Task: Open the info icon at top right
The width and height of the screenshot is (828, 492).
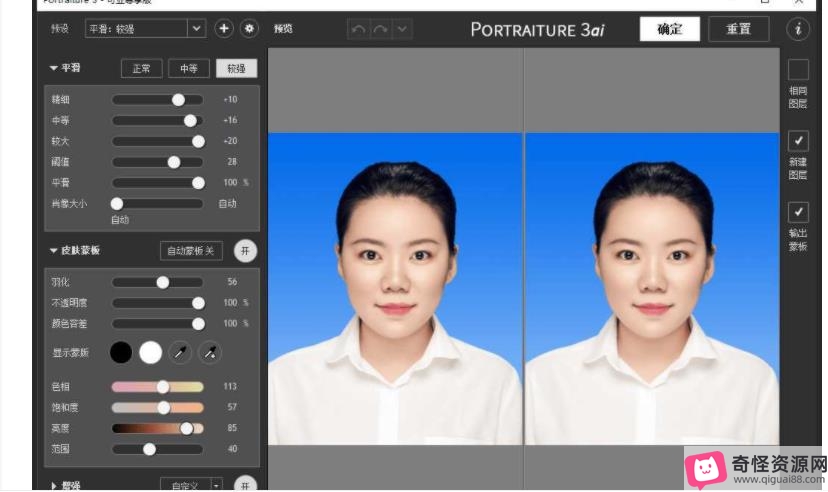Action: click(798, 29)
